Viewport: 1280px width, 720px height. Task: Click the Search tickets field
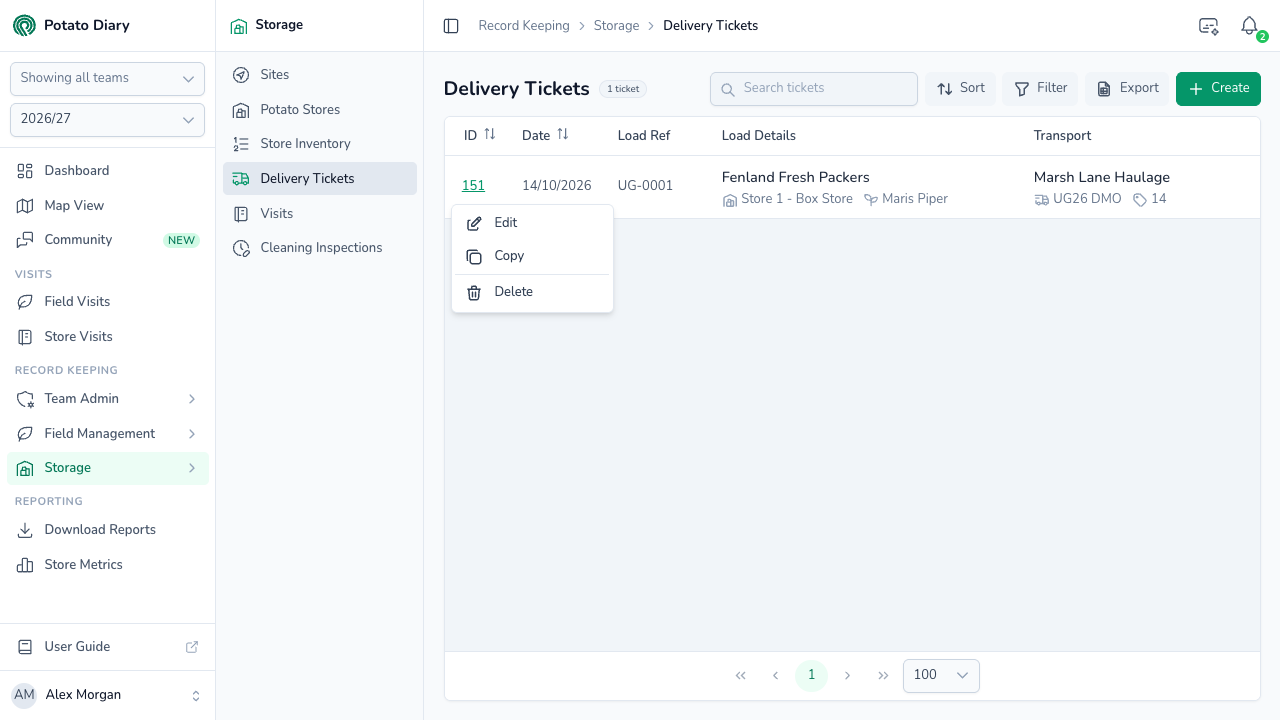point(814,89)
